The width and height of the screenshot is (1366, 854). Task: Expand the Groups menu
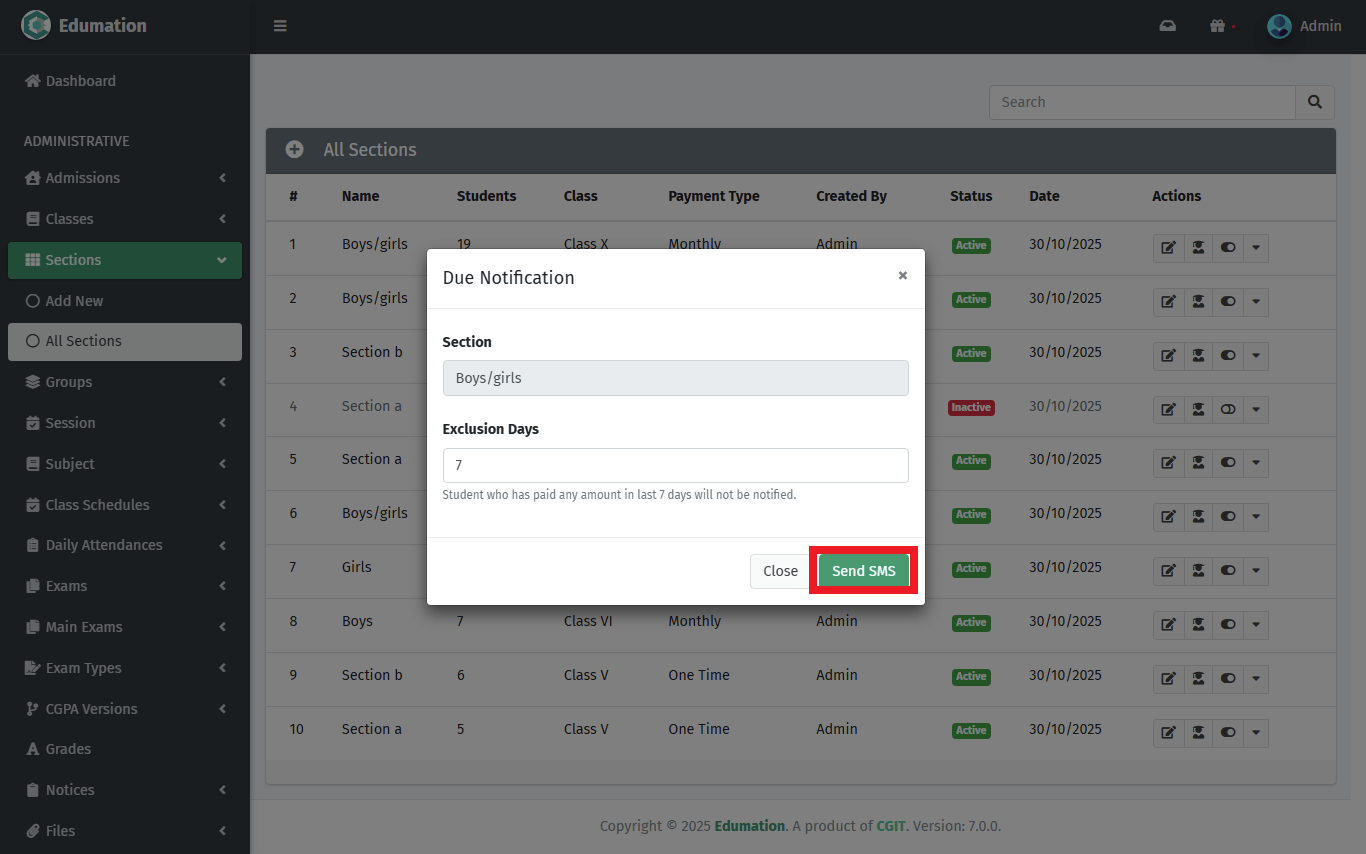pos(125,382)
